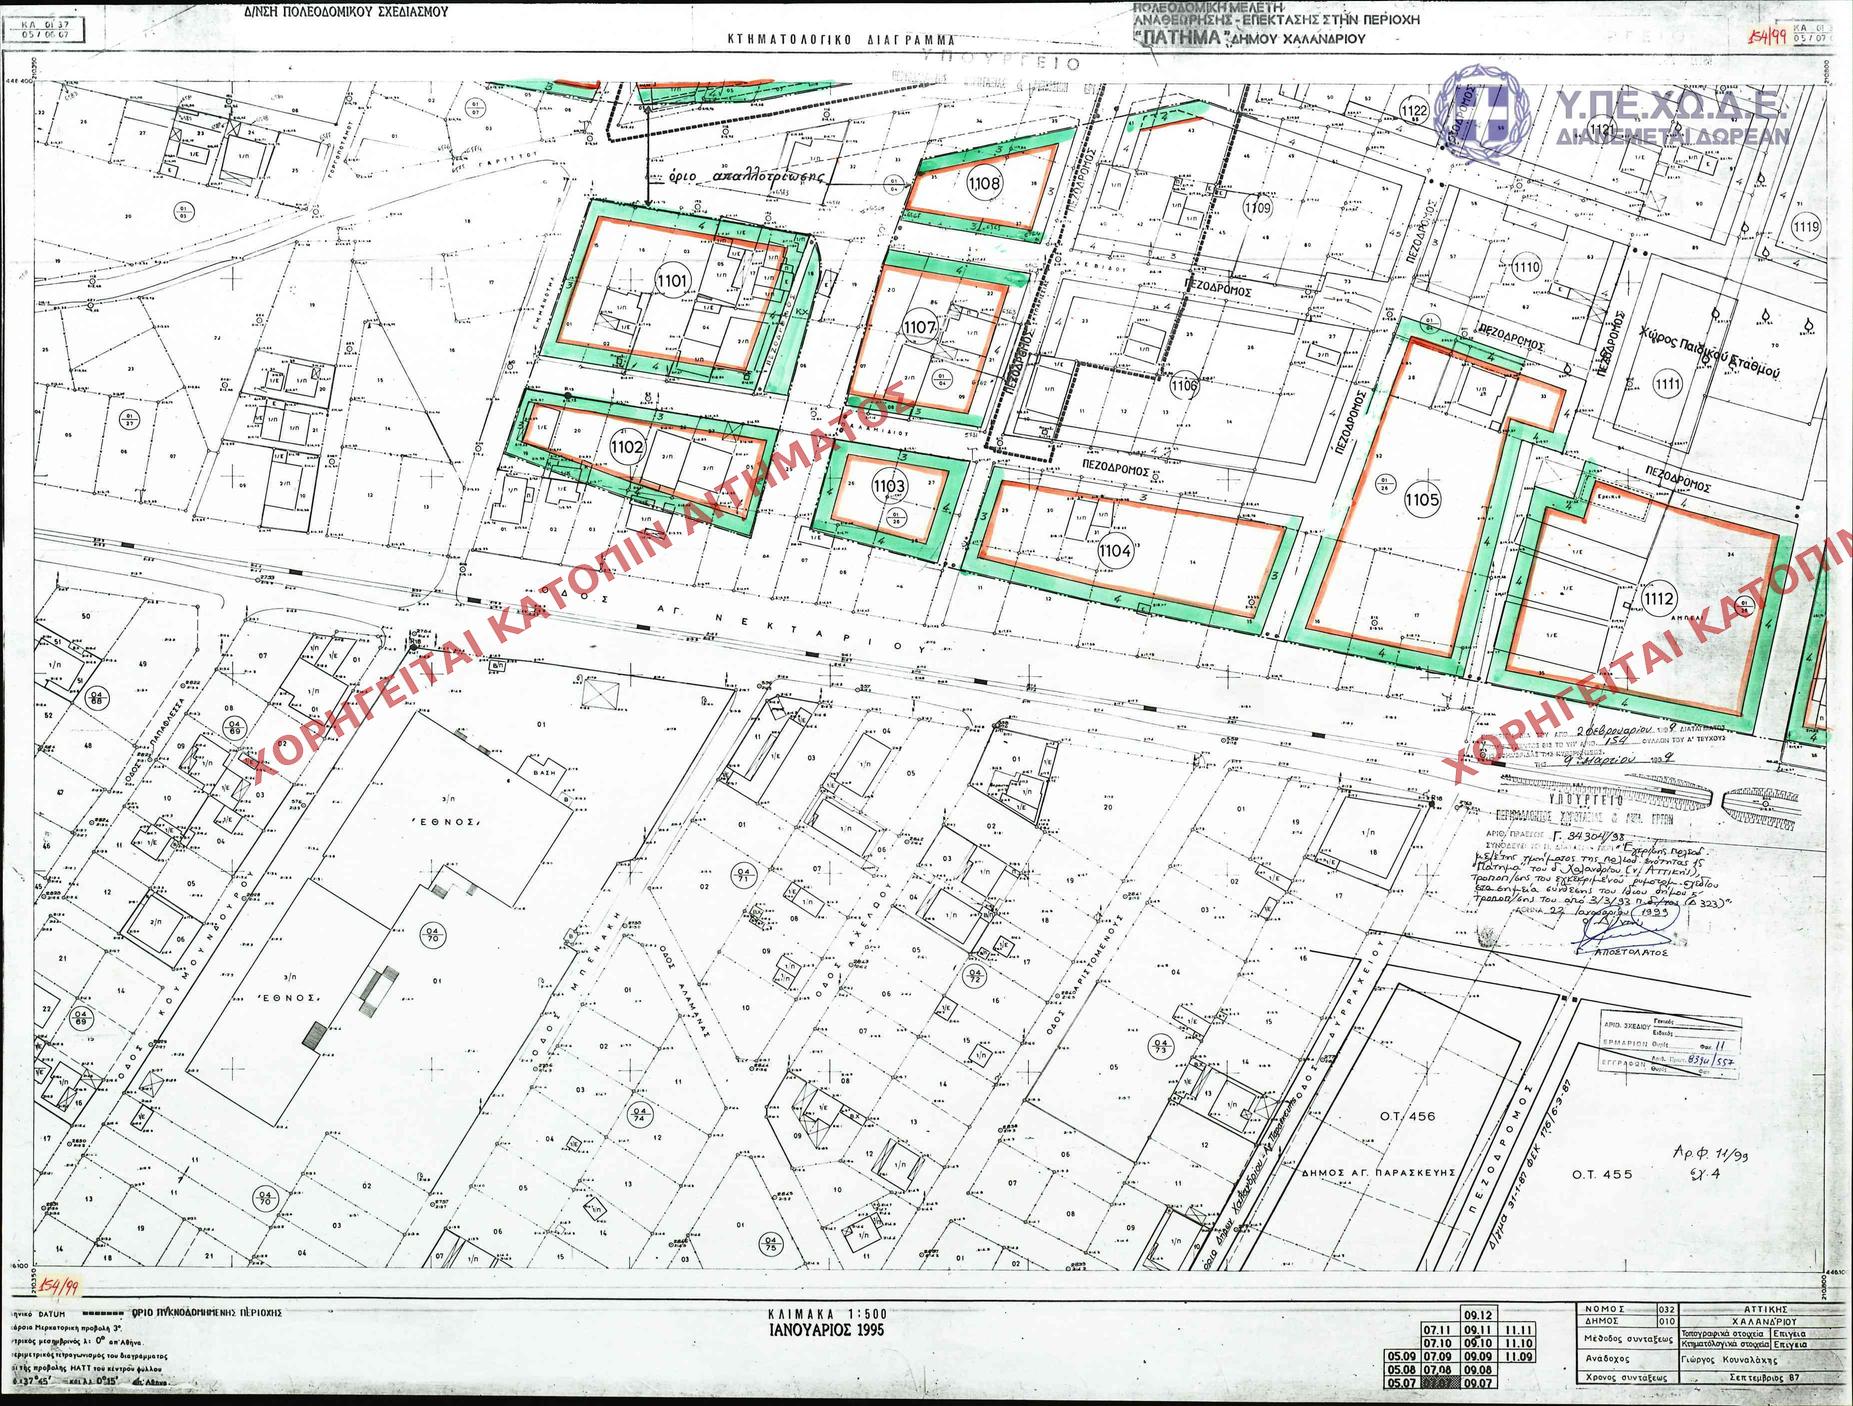Select block 1105 circular marker

1421,499
